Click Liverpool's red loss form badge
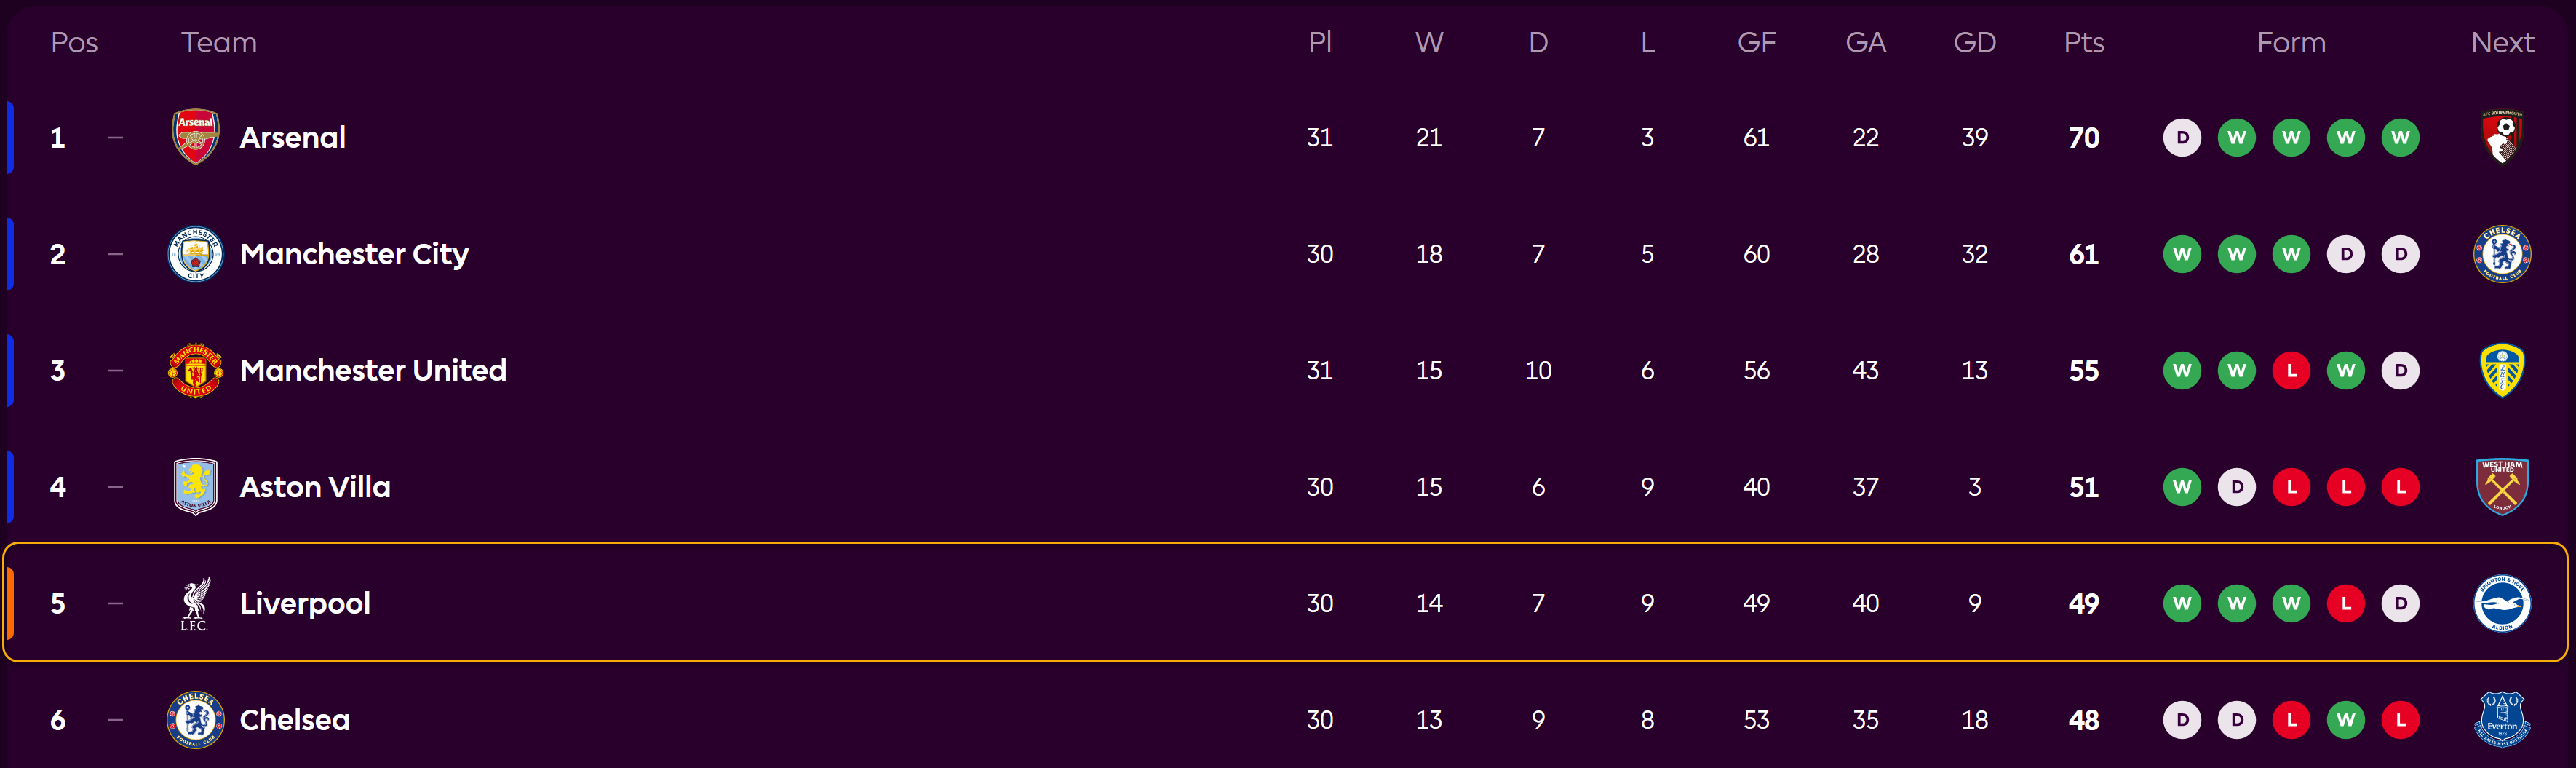The image size is (2576, 768). click(x=2346, y=604)
